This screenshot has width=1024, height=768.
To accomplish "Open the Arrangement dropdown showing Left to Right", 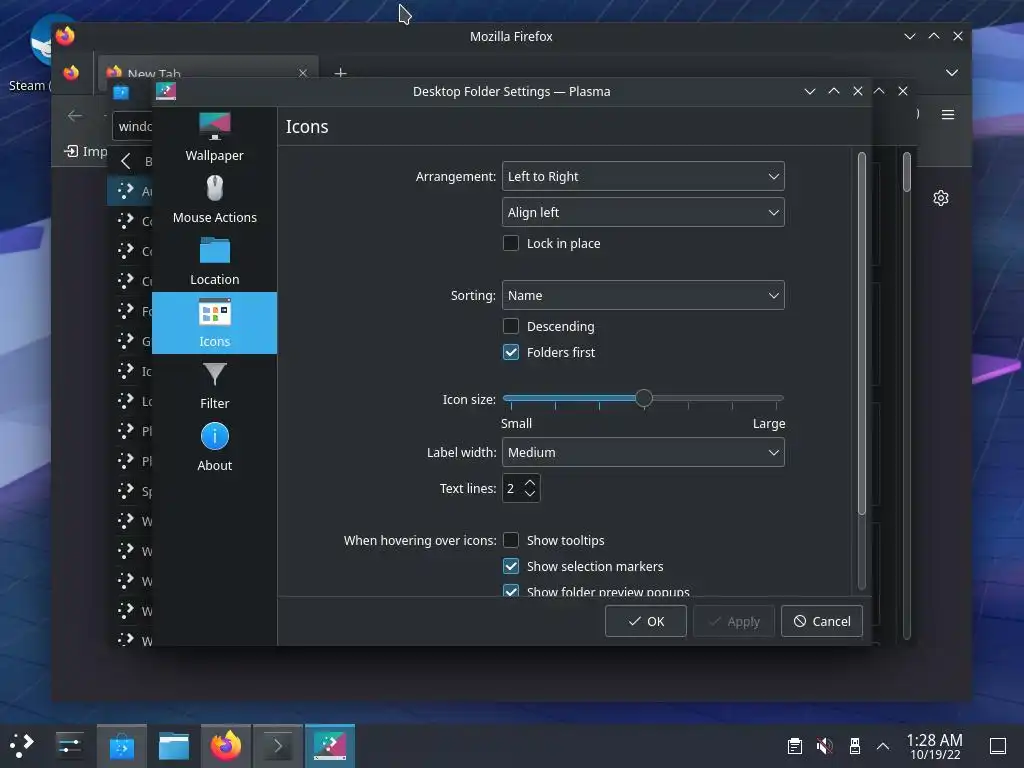I will click(643, 176).
